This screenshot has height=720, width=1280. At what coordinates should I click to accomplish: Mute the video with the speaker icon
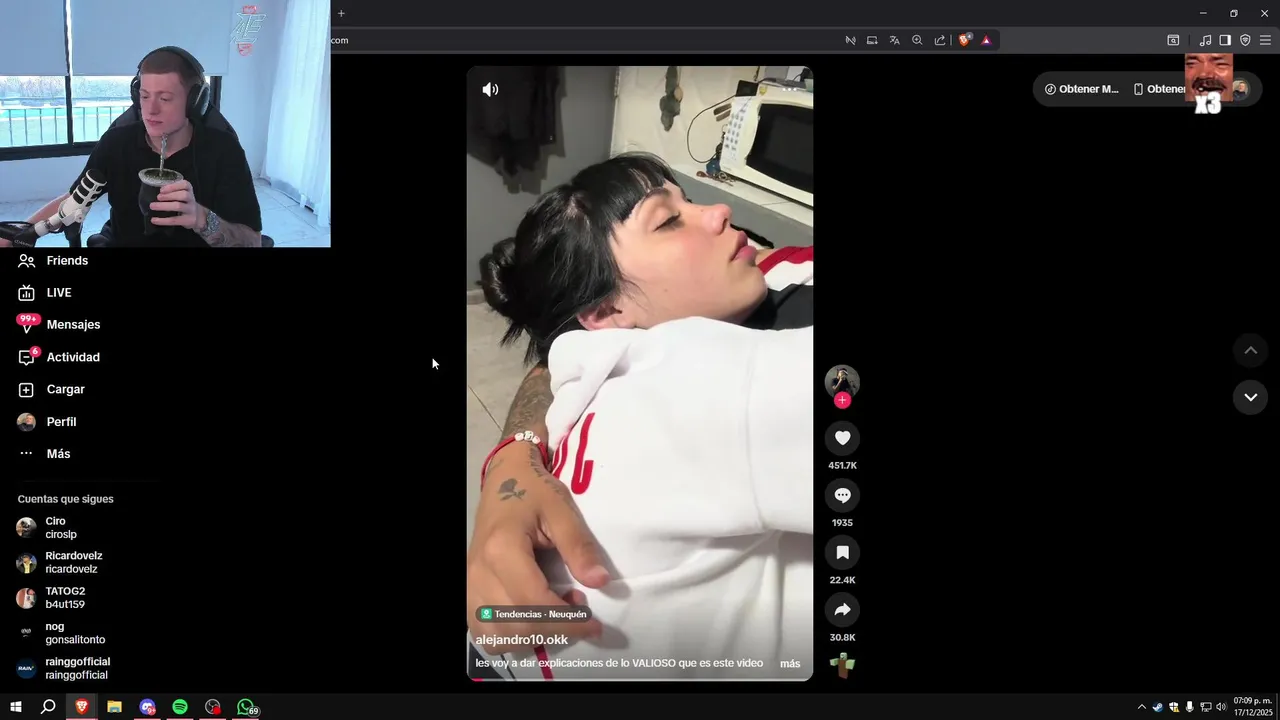pyautogui.click(x=490, y=90)
